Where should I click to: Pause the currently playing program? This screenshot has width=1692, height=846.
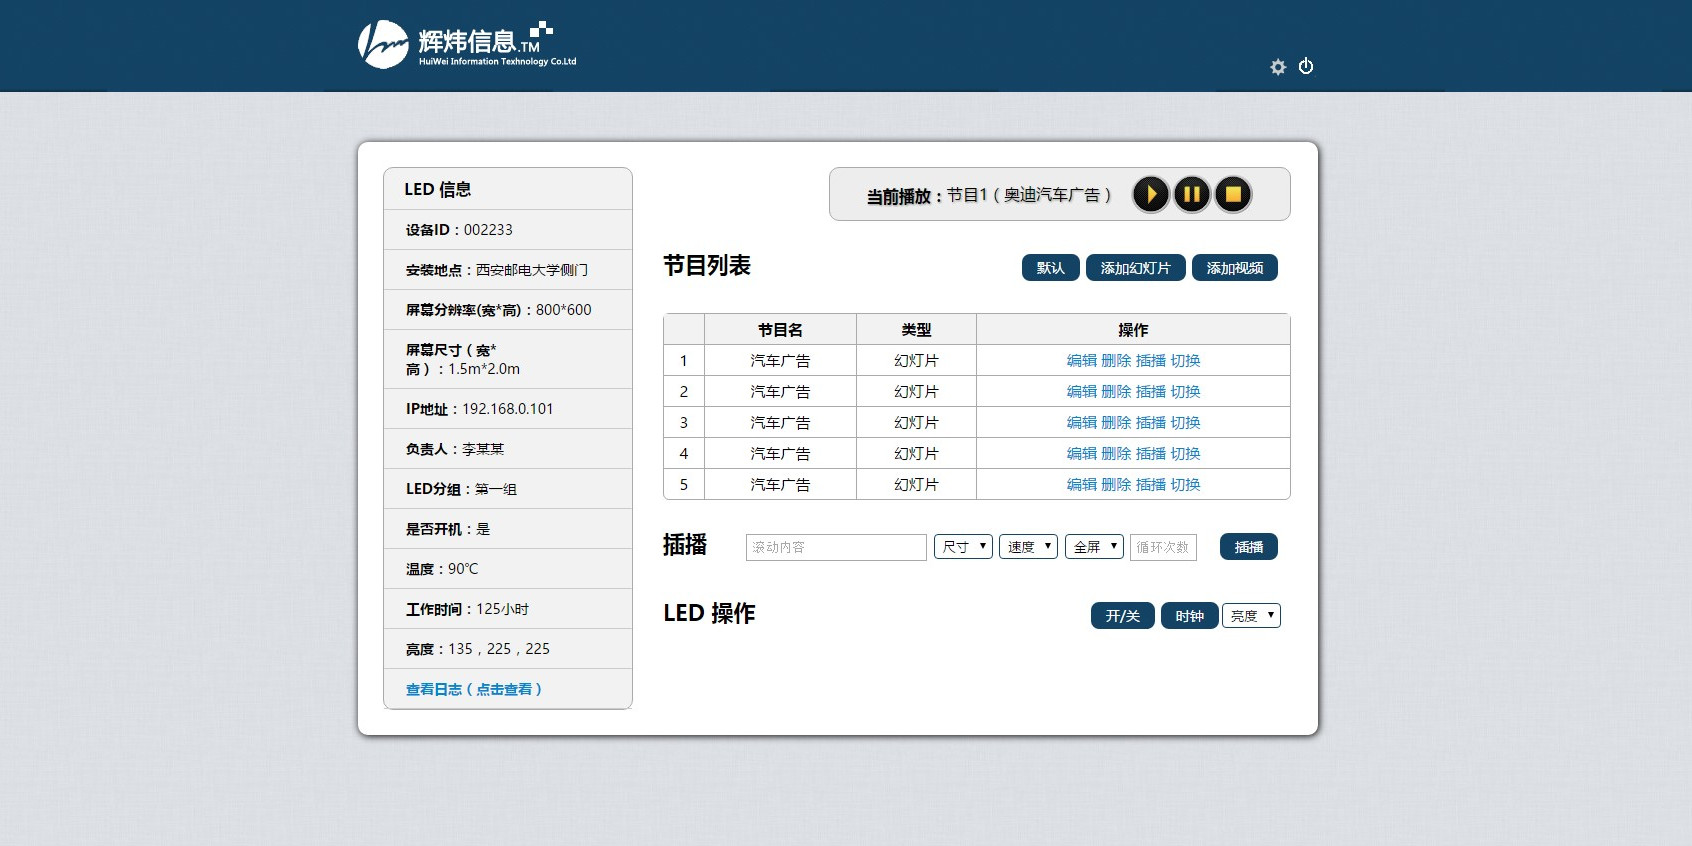(x=1192, y=194)
